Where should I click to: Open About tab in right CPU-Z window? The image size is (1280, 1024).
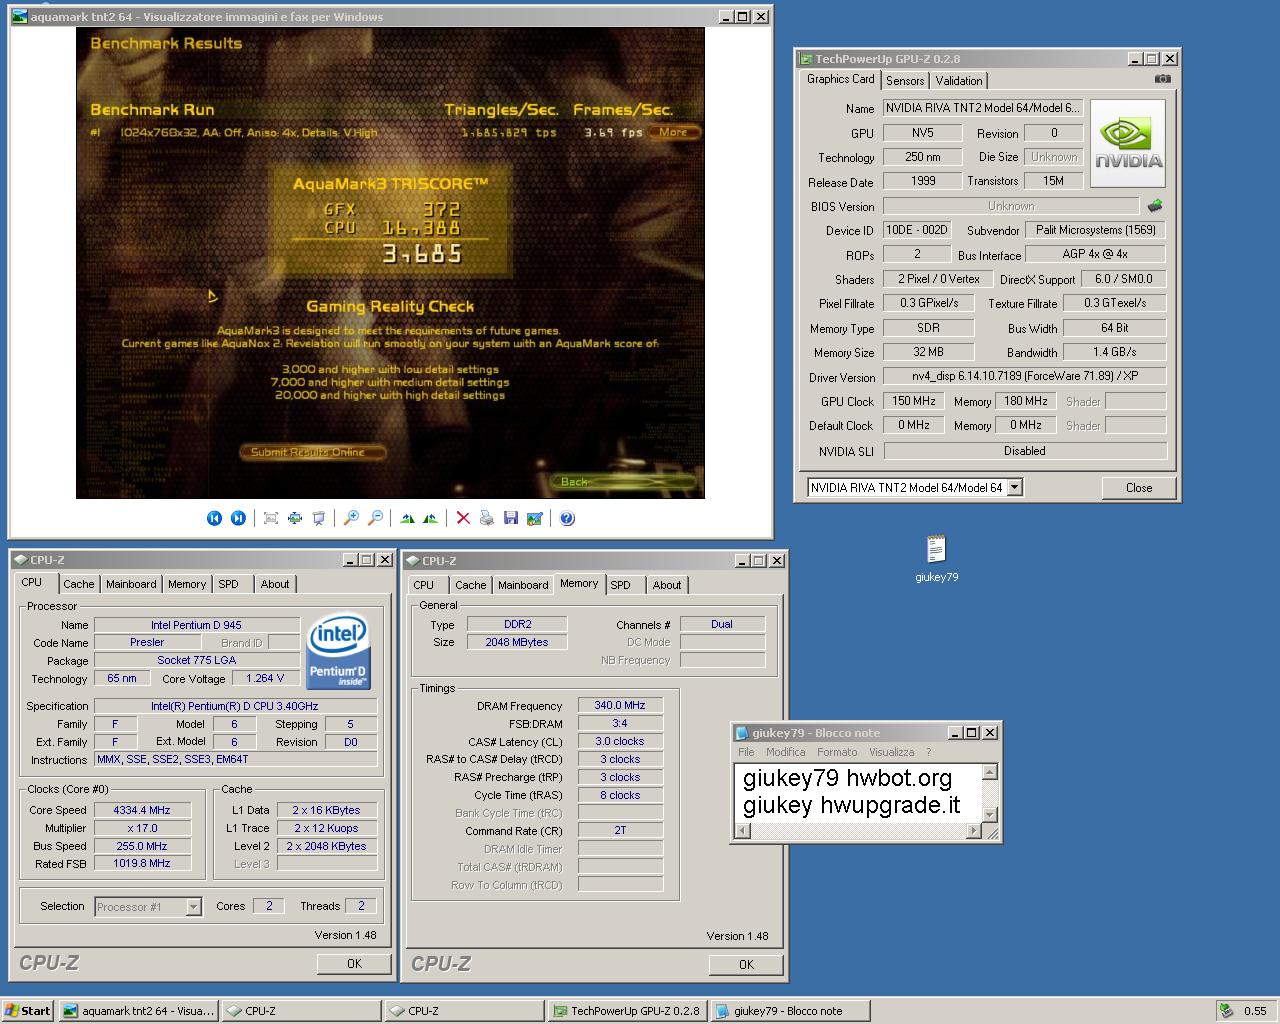point(667,585)
